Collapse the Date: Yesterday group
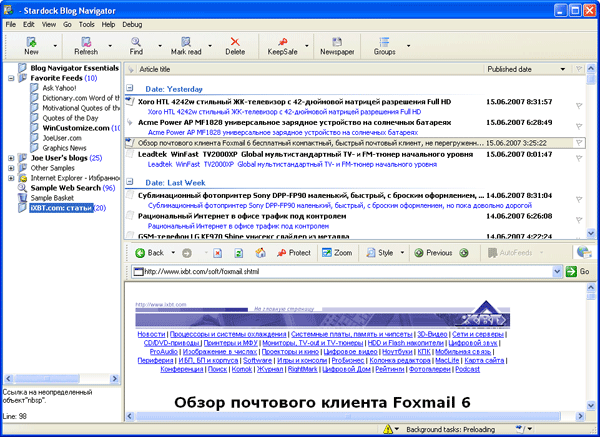Viewport: 600px width, 437px height. tap(130, 88)
